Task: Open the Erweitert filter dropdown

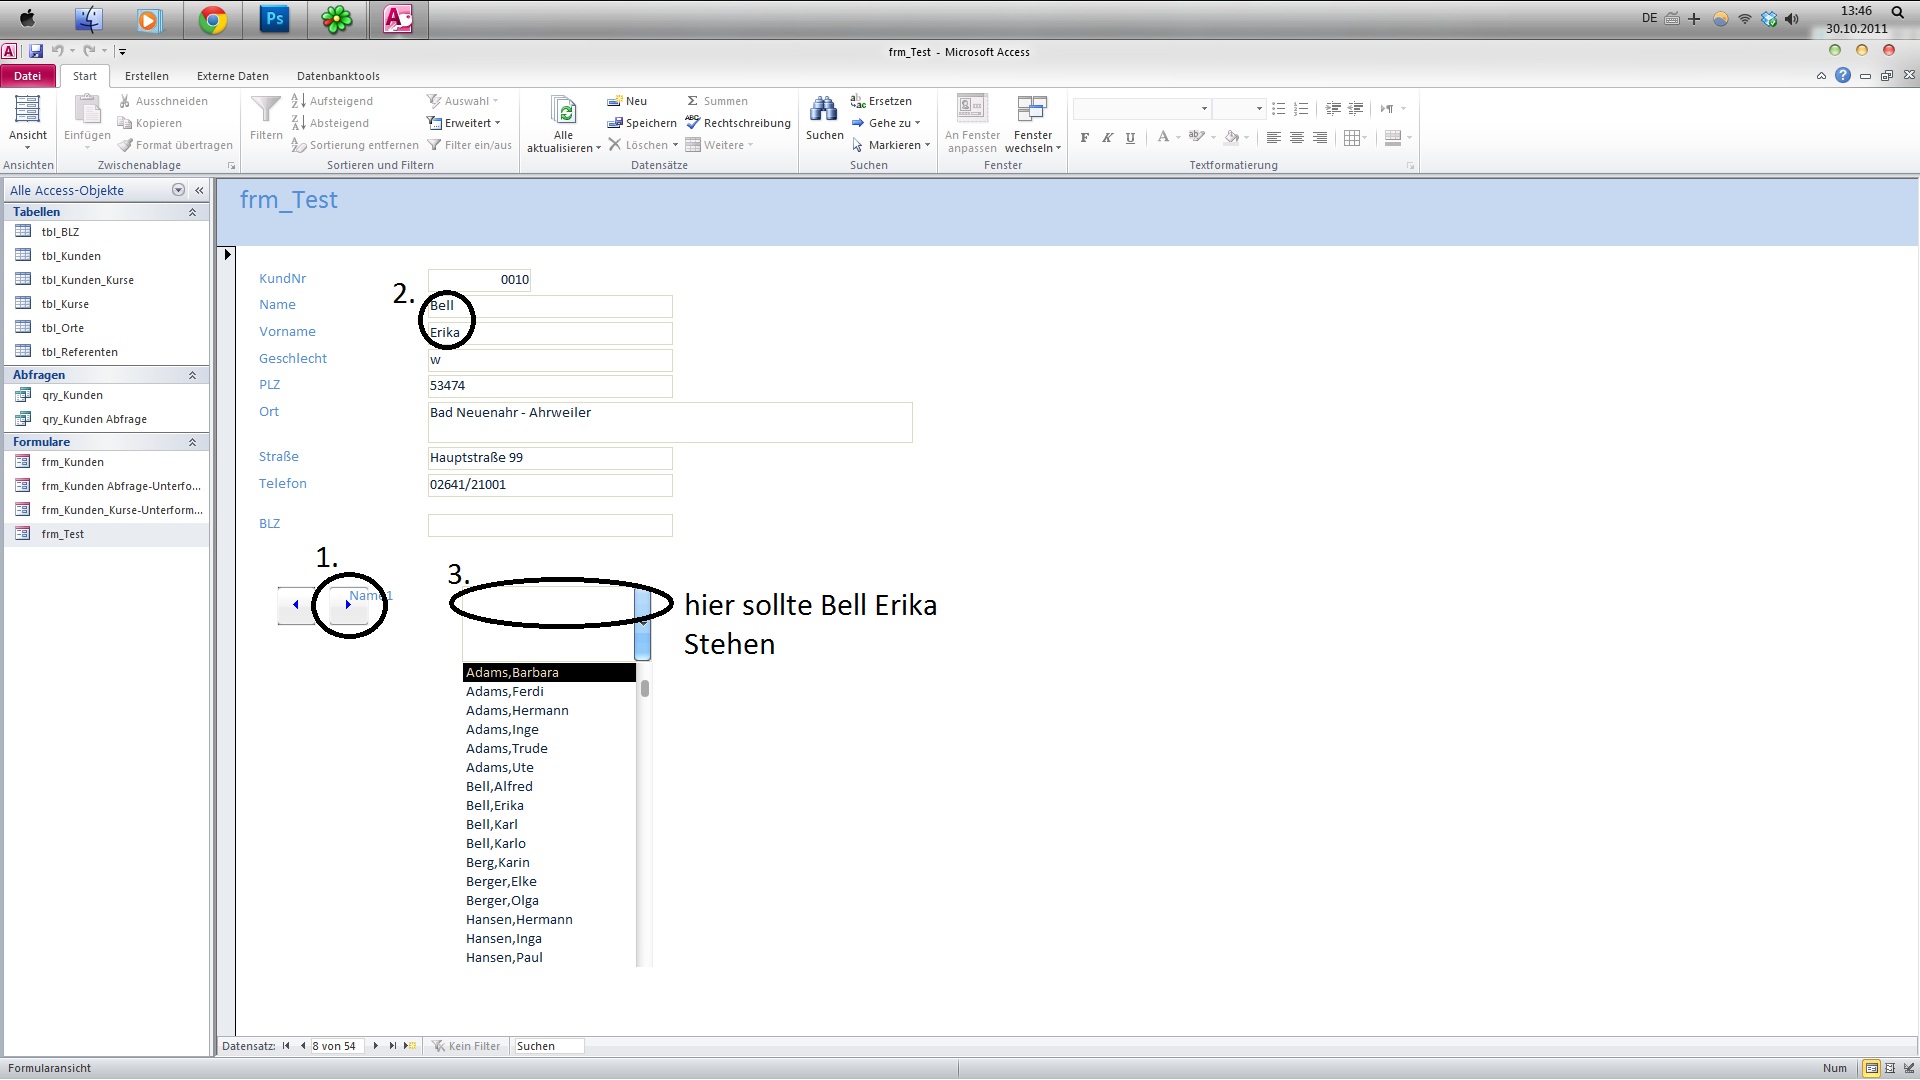Action: coord(464,123)
